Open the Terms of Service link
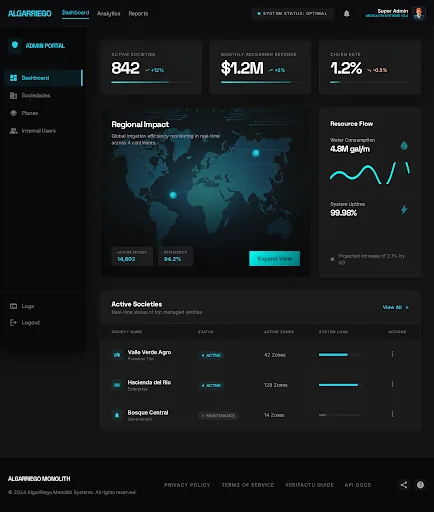Screen dimensions: 434x512 point(248,485)
